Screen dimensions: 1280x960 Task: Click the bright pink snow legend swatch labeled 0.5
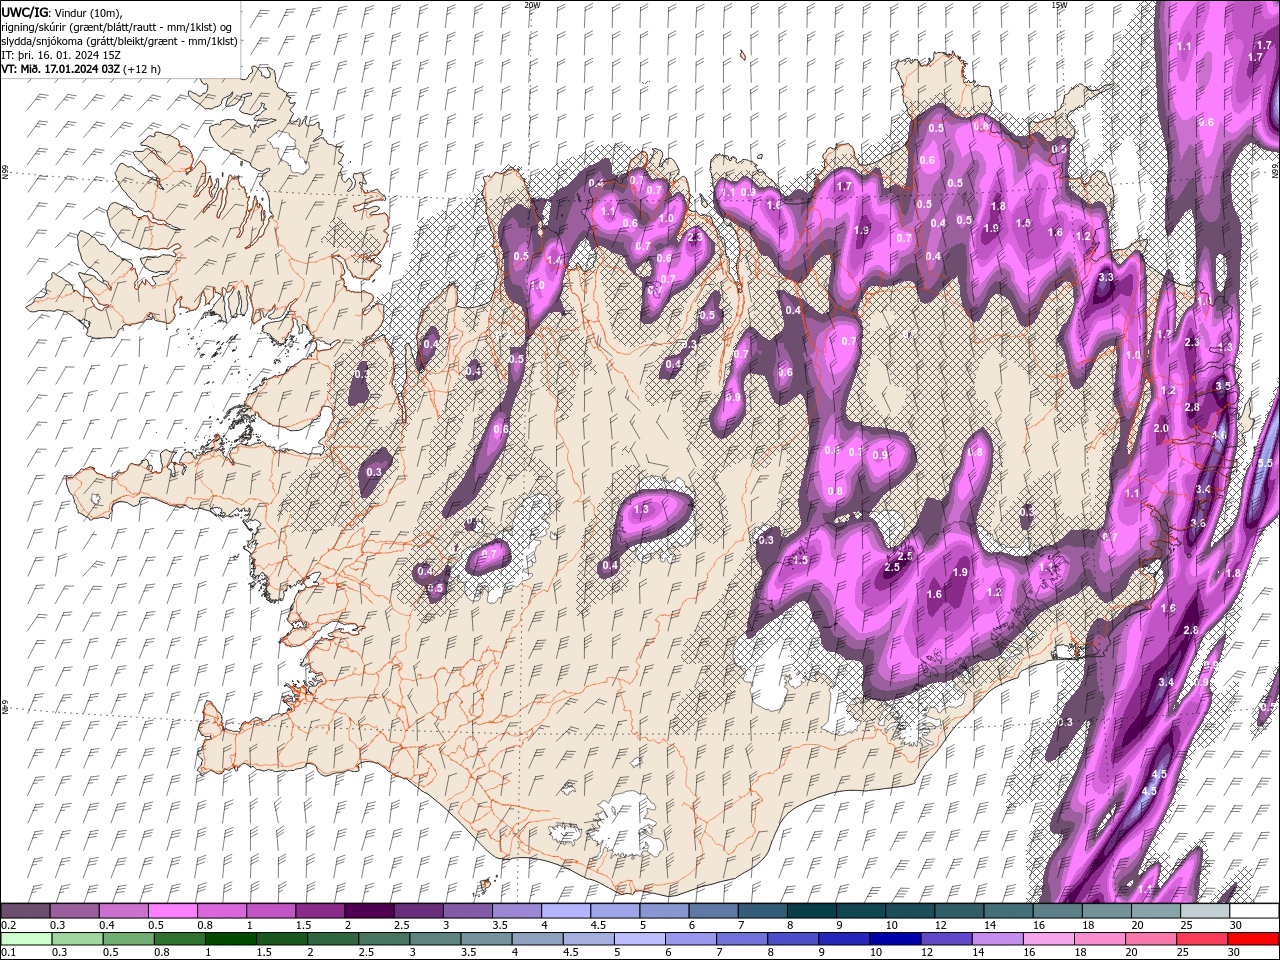(x=172, y=911)
